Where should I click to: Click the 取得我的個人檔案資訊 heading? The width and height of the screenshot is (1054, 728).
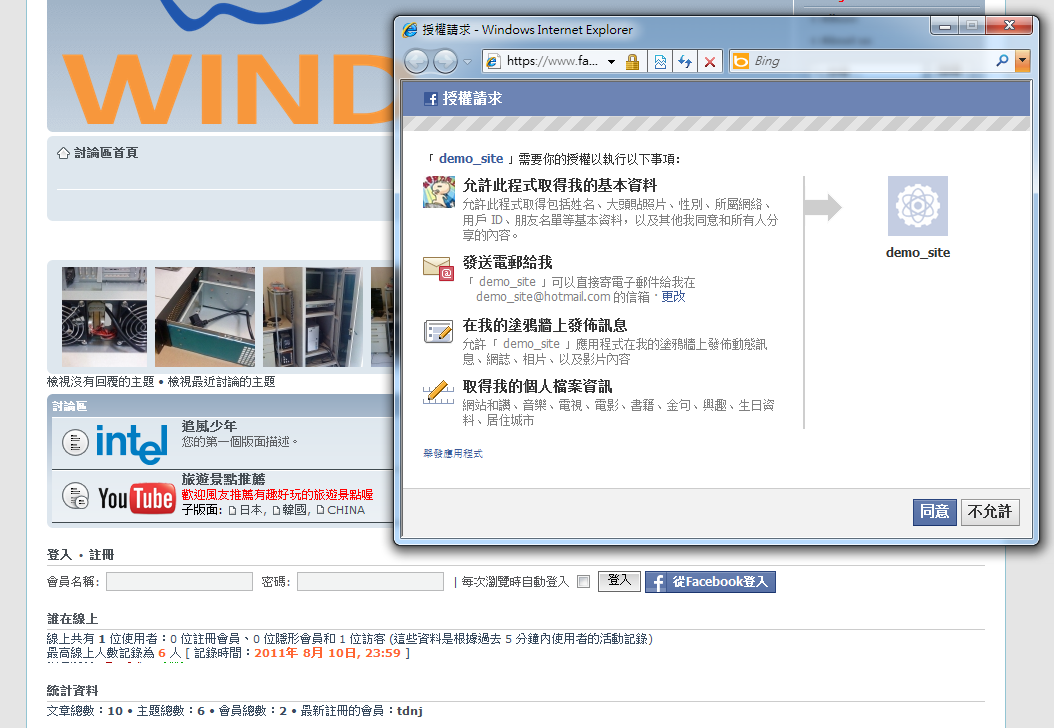537,387
